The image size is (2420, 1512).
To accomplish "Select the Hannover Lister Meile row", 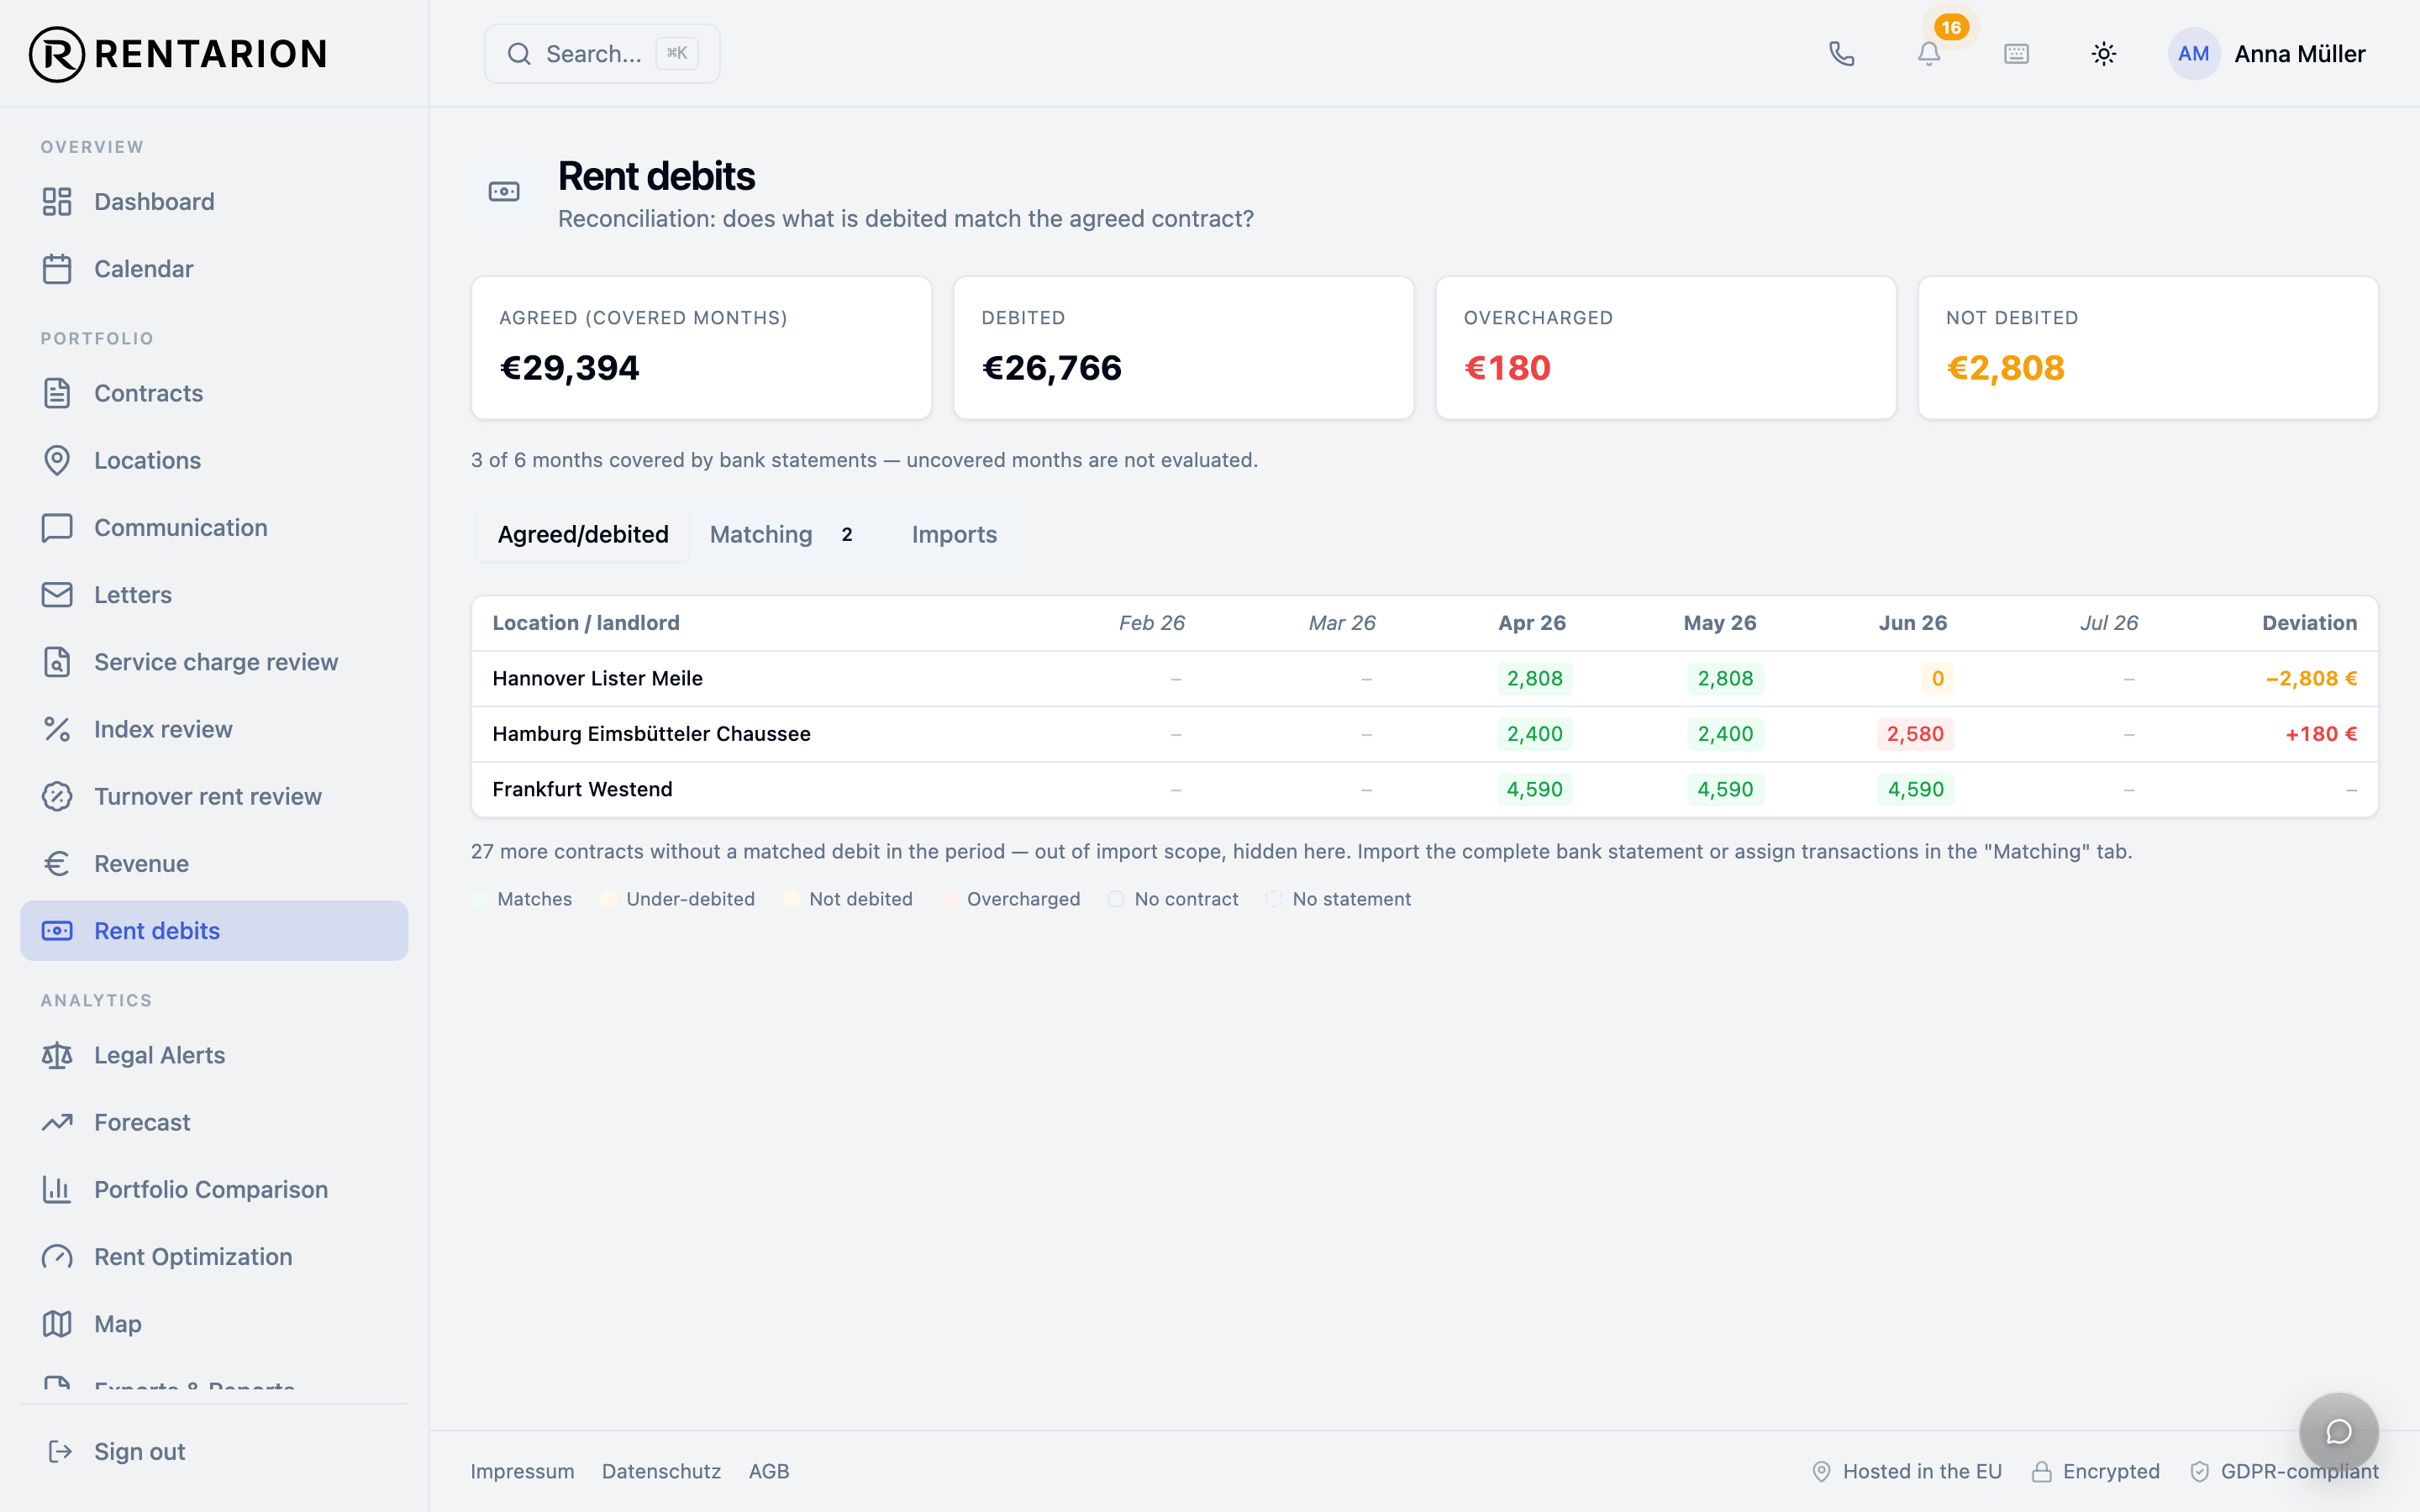I will (x=1424, y=679).
